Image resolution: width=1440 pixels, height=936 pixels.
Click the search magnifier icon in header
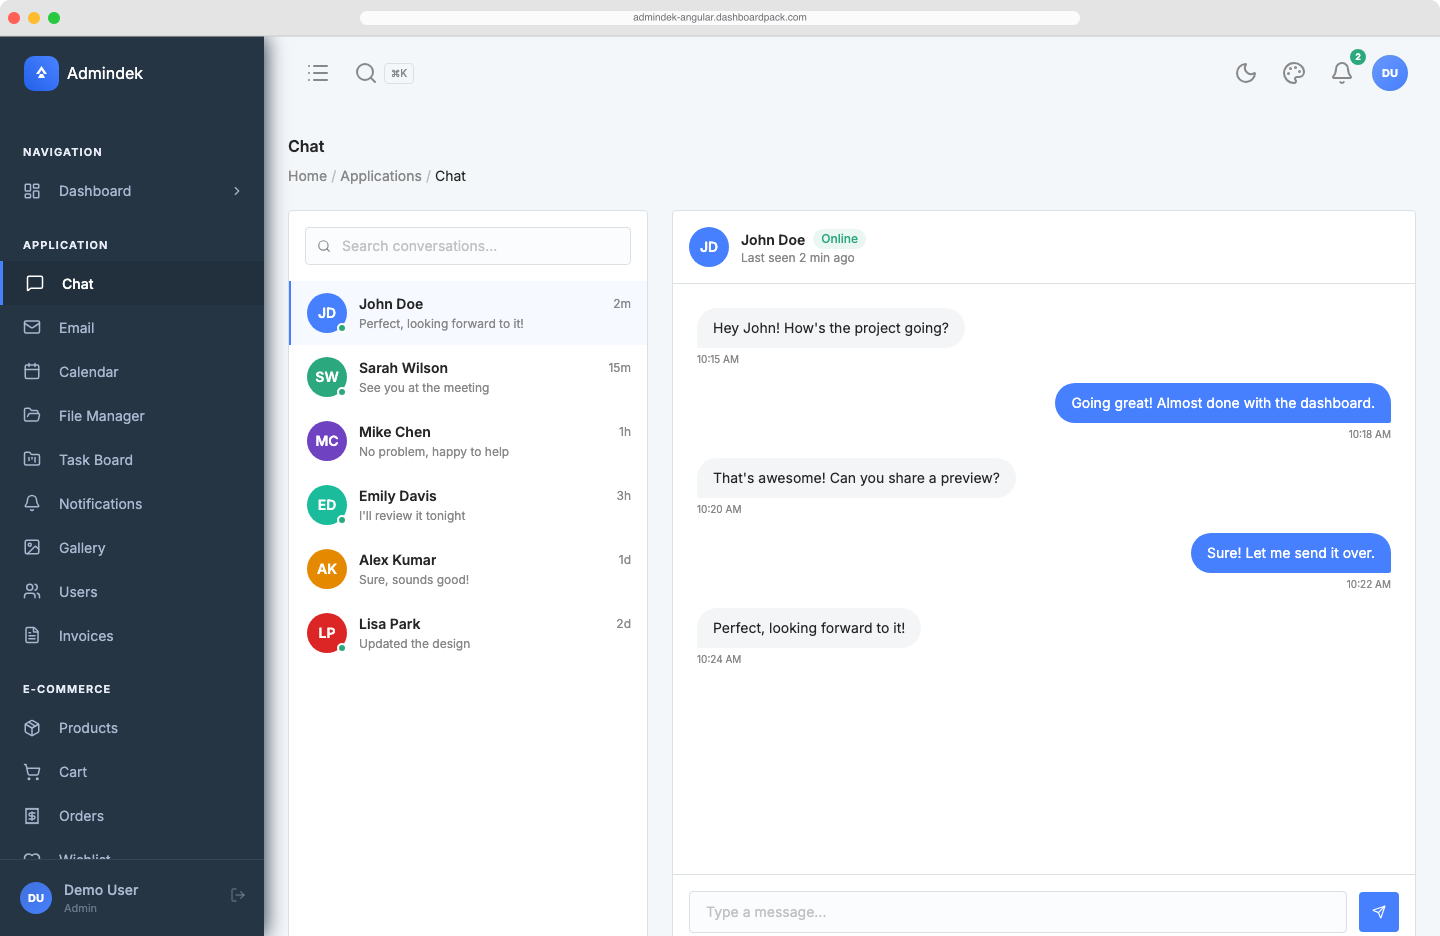tap(366, 72)
